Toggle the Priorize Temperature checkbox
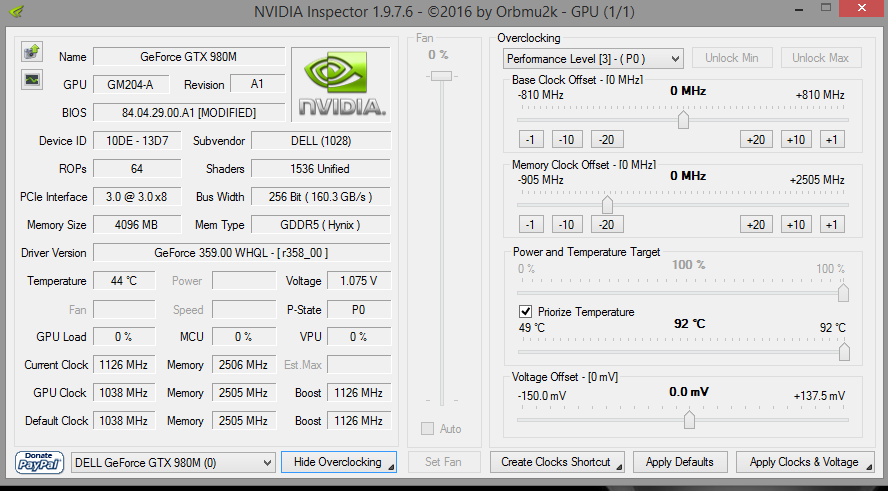The image size is (888, 491). tap(525, 311)
